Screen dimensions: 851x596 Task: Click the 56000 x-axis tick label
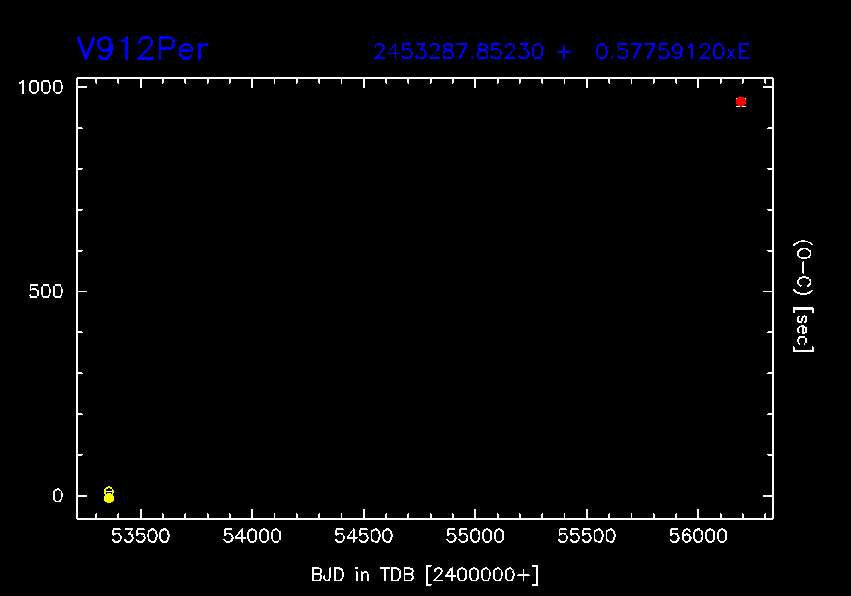697,538
